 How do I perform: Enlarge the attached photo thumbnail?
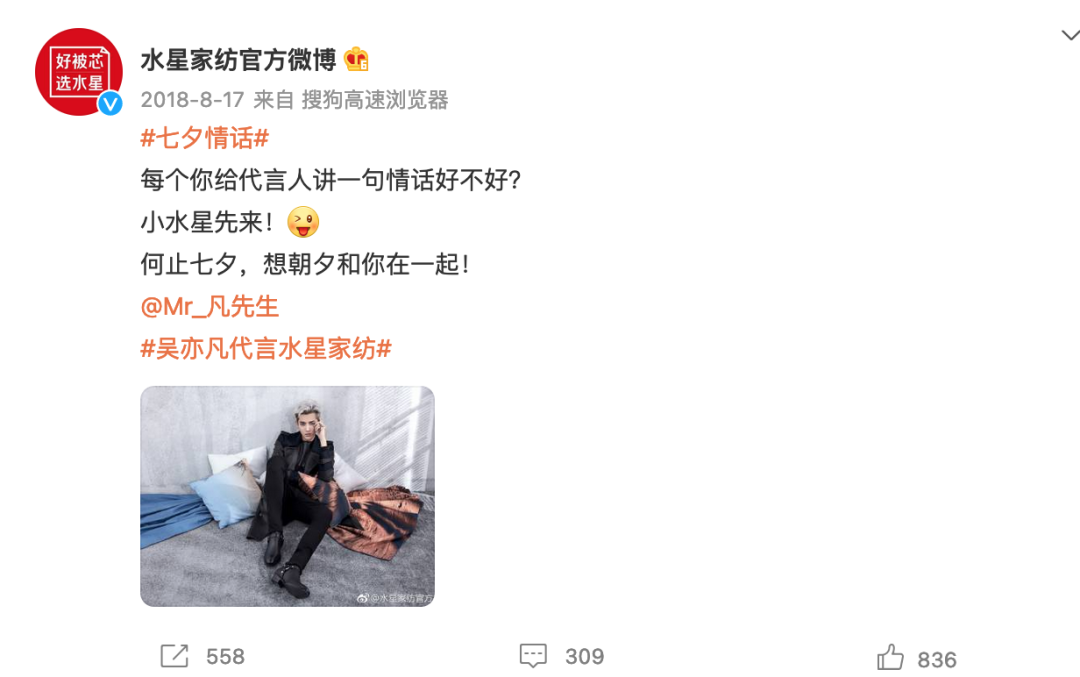click(x=287, y=496)
